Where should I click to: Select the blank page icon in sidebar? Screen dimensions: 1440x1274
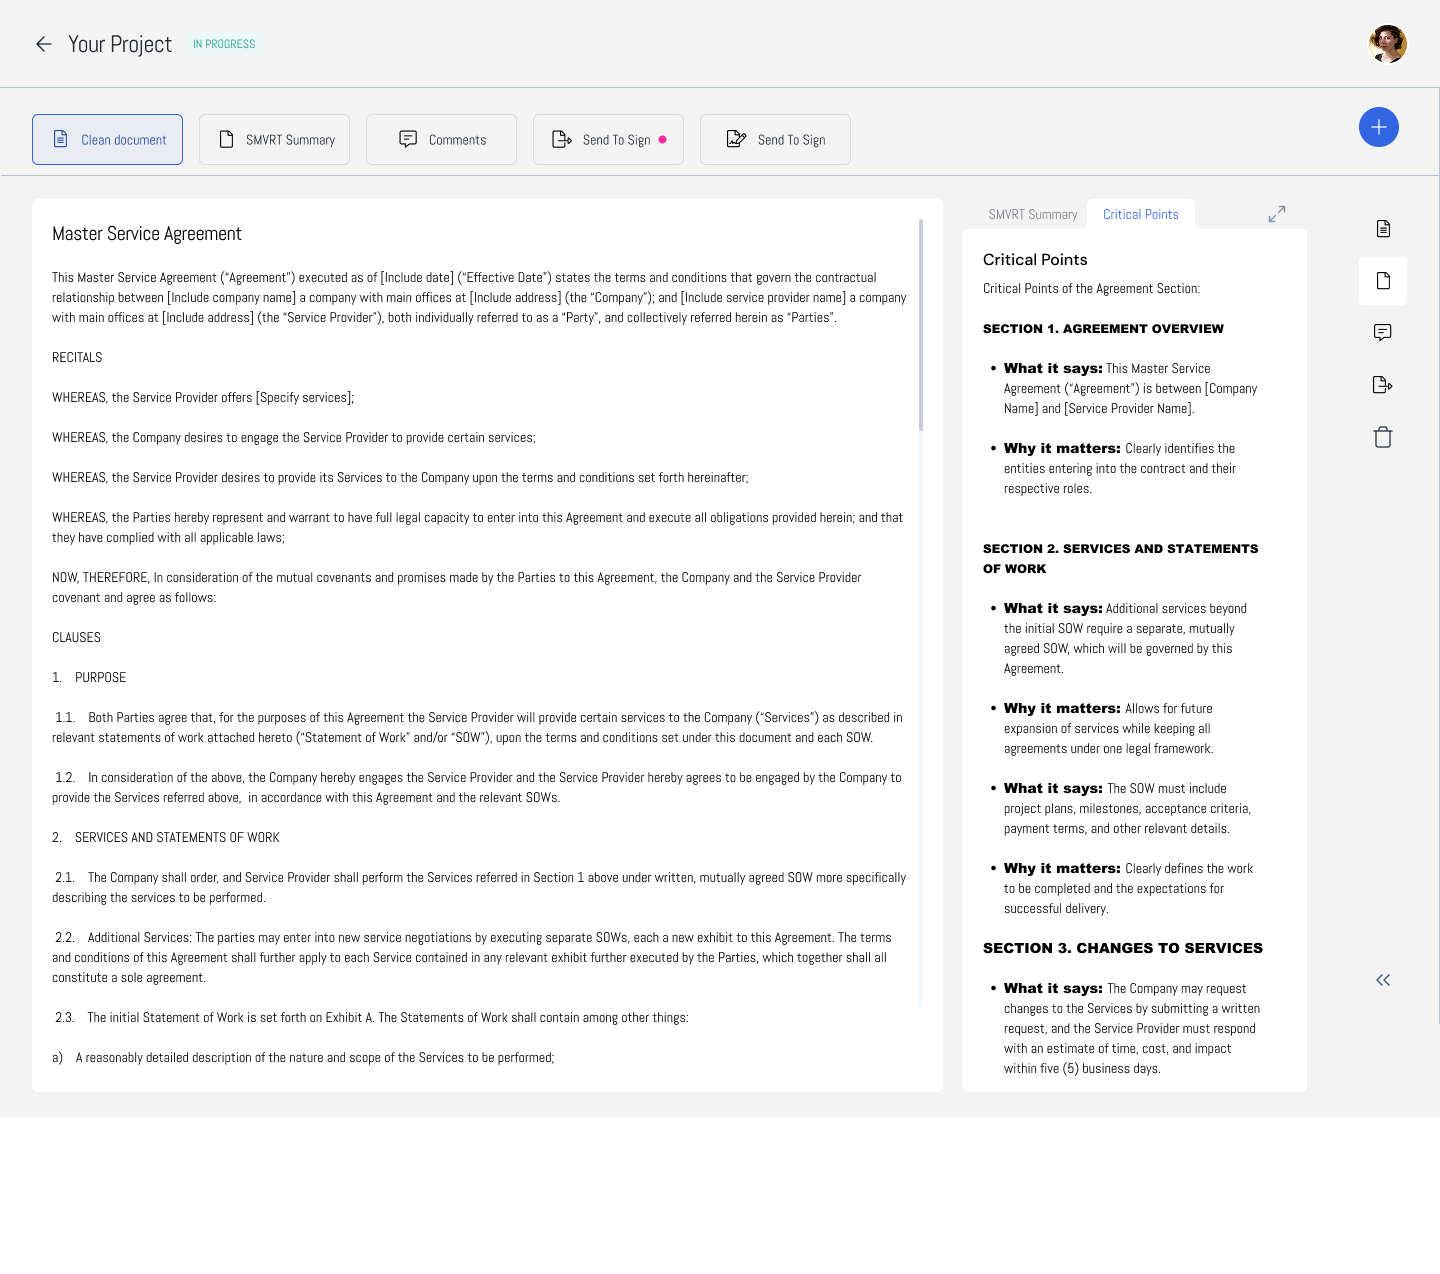pyautogui.click(x=1383, y=281)
